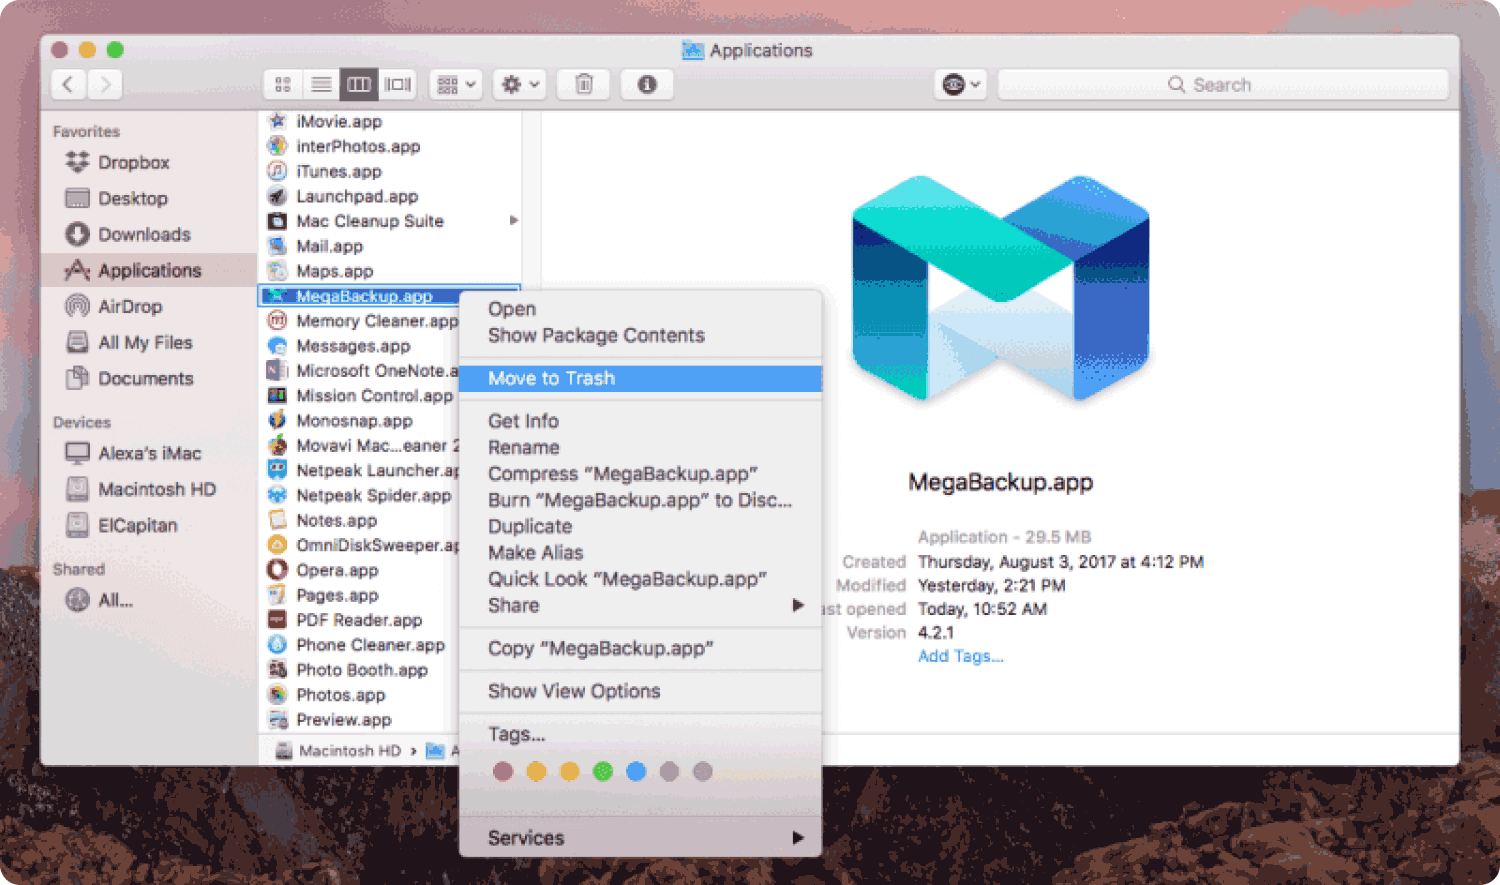The image size is (1500, 885).
Task: Open All My Files in the sidebar
Action: 145,342
